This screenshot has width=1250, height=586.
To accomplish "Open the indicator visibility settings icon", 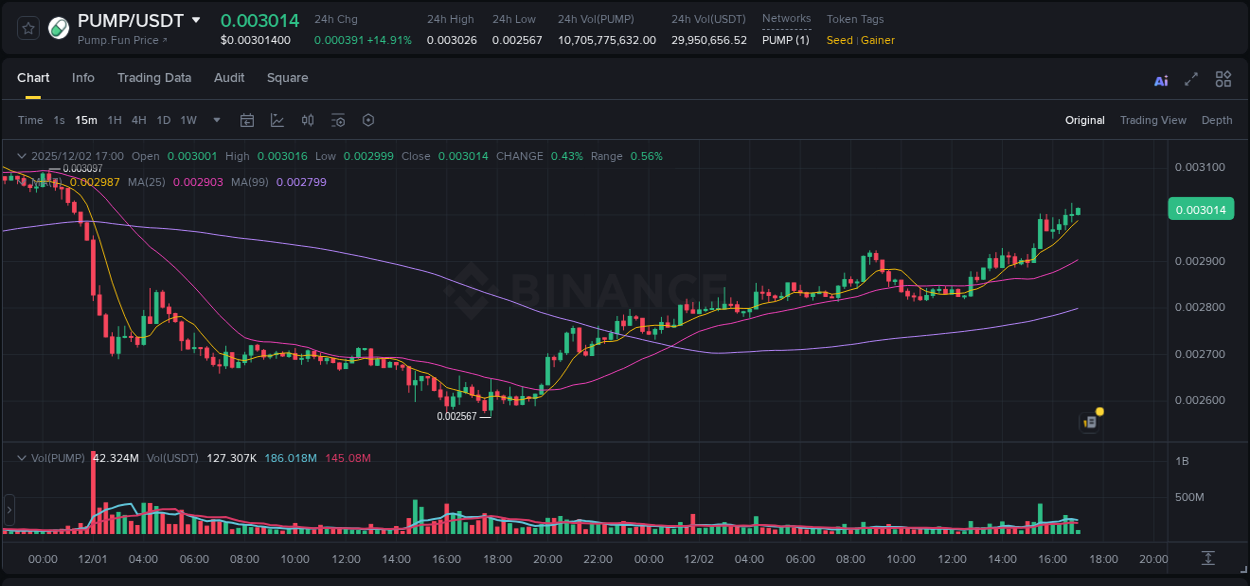I will [x=338, y=120].
